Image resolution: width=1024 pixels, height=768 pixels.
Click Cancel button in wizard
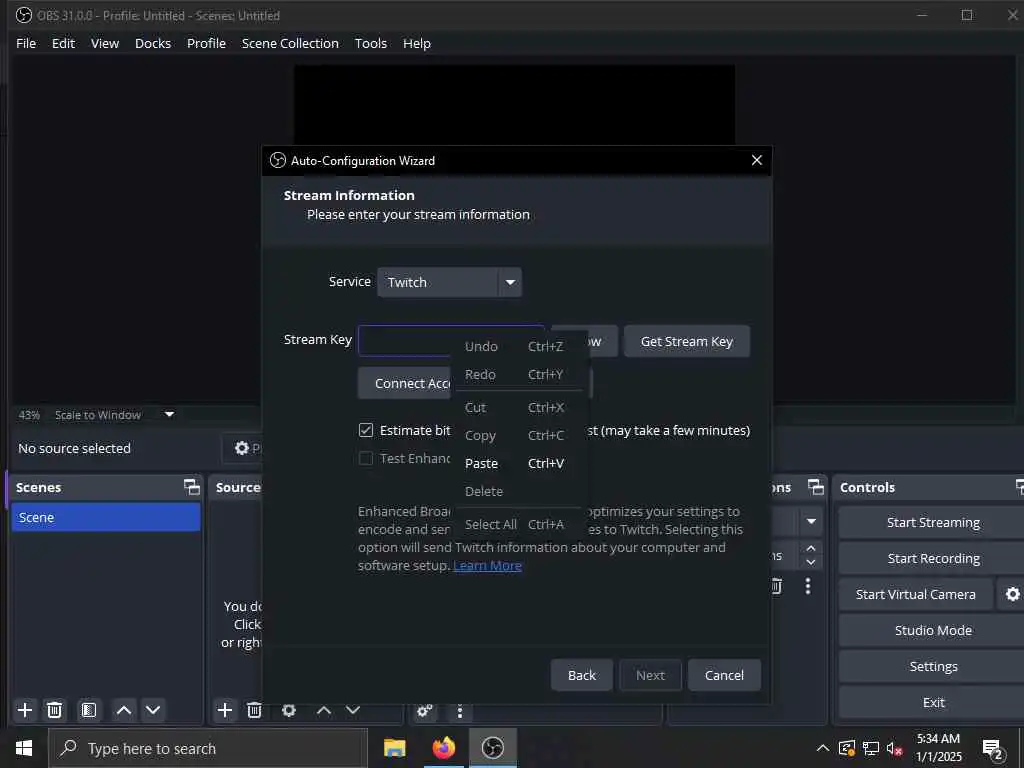pyautogui.click(x=724, y=675)
